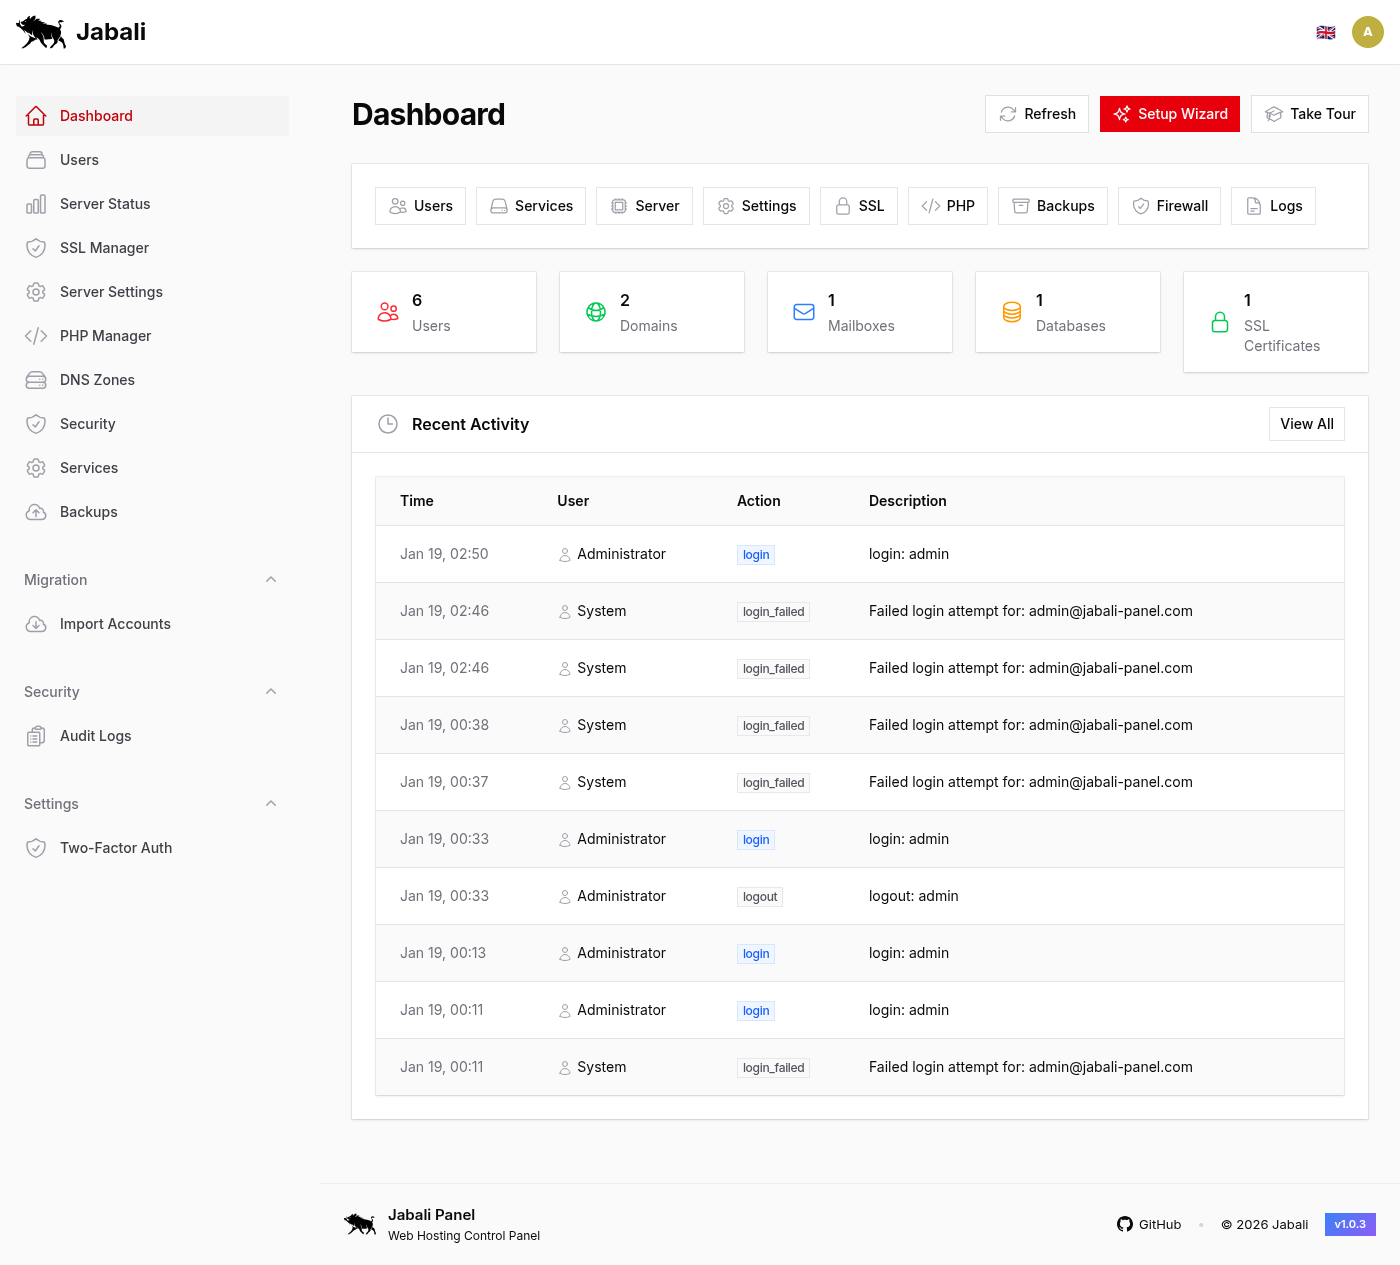The height and width of the screenshot is (1265, 1400).
Task: Launch the Setup Wizard
Action: tap(1170, 114)
